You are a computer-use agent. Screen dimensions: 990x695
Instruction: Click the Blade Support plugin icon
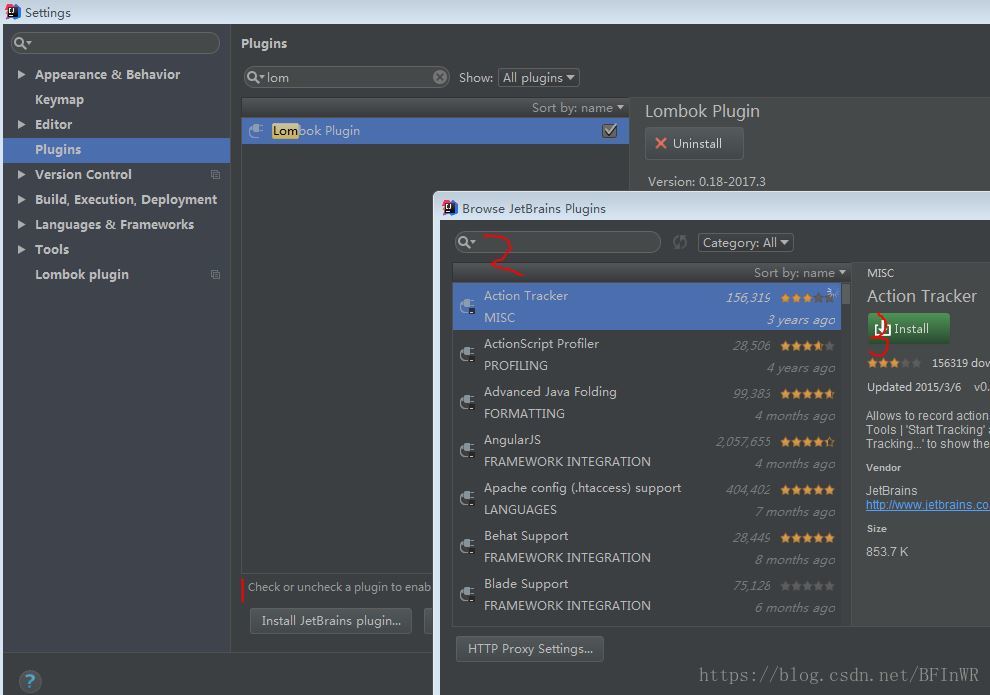pyautogui.click(x=468, y=595)
